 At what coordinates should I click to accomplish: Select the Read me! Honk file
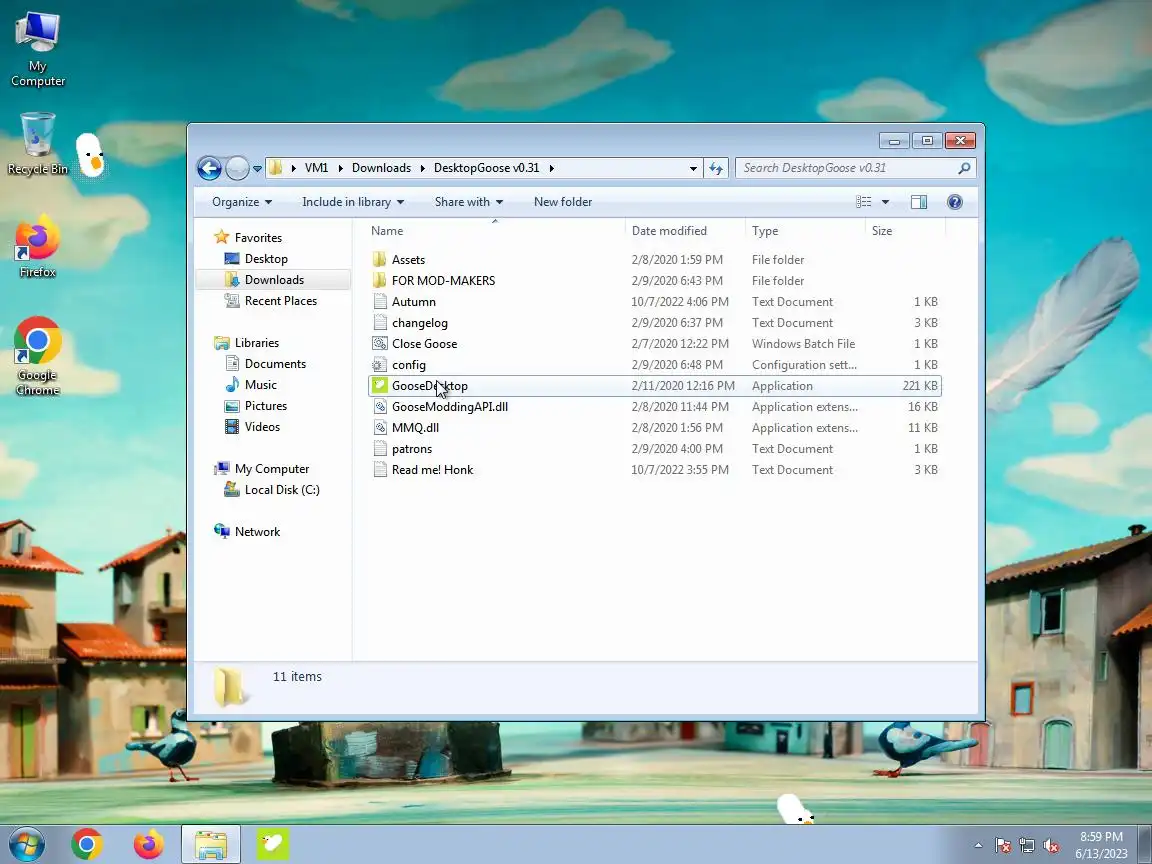click(432, 470)
